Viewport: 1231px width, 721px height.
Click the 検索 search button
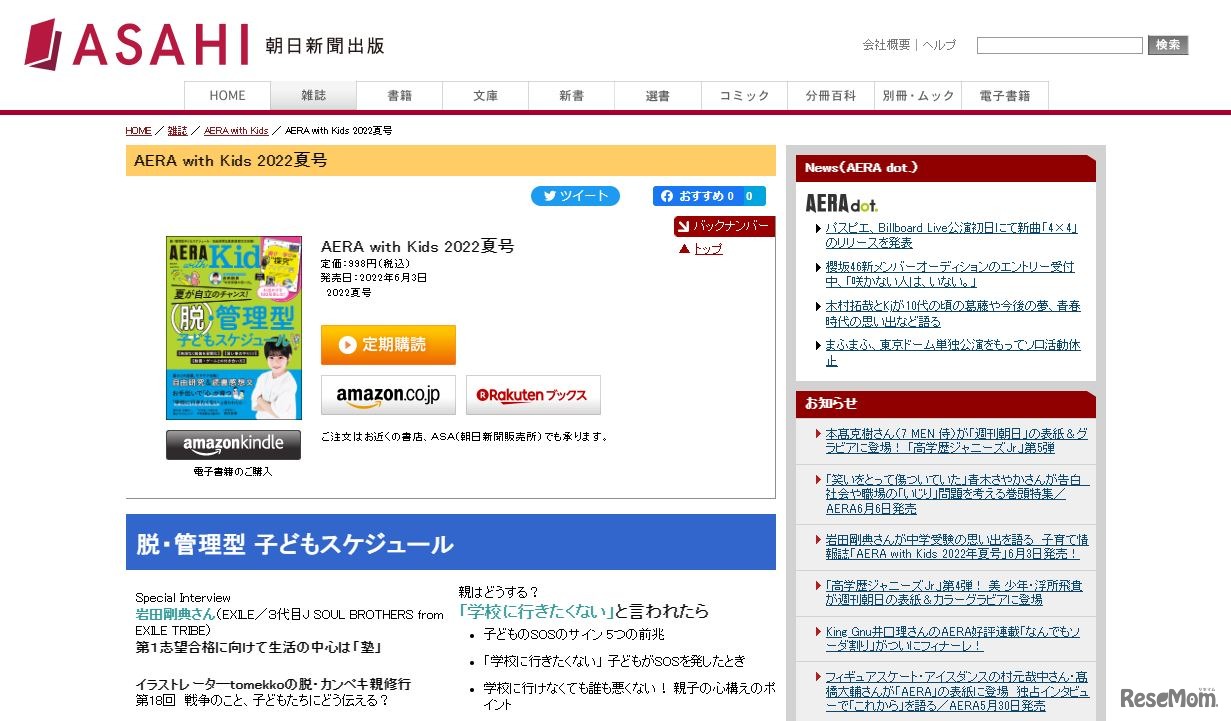point(1167,45)
